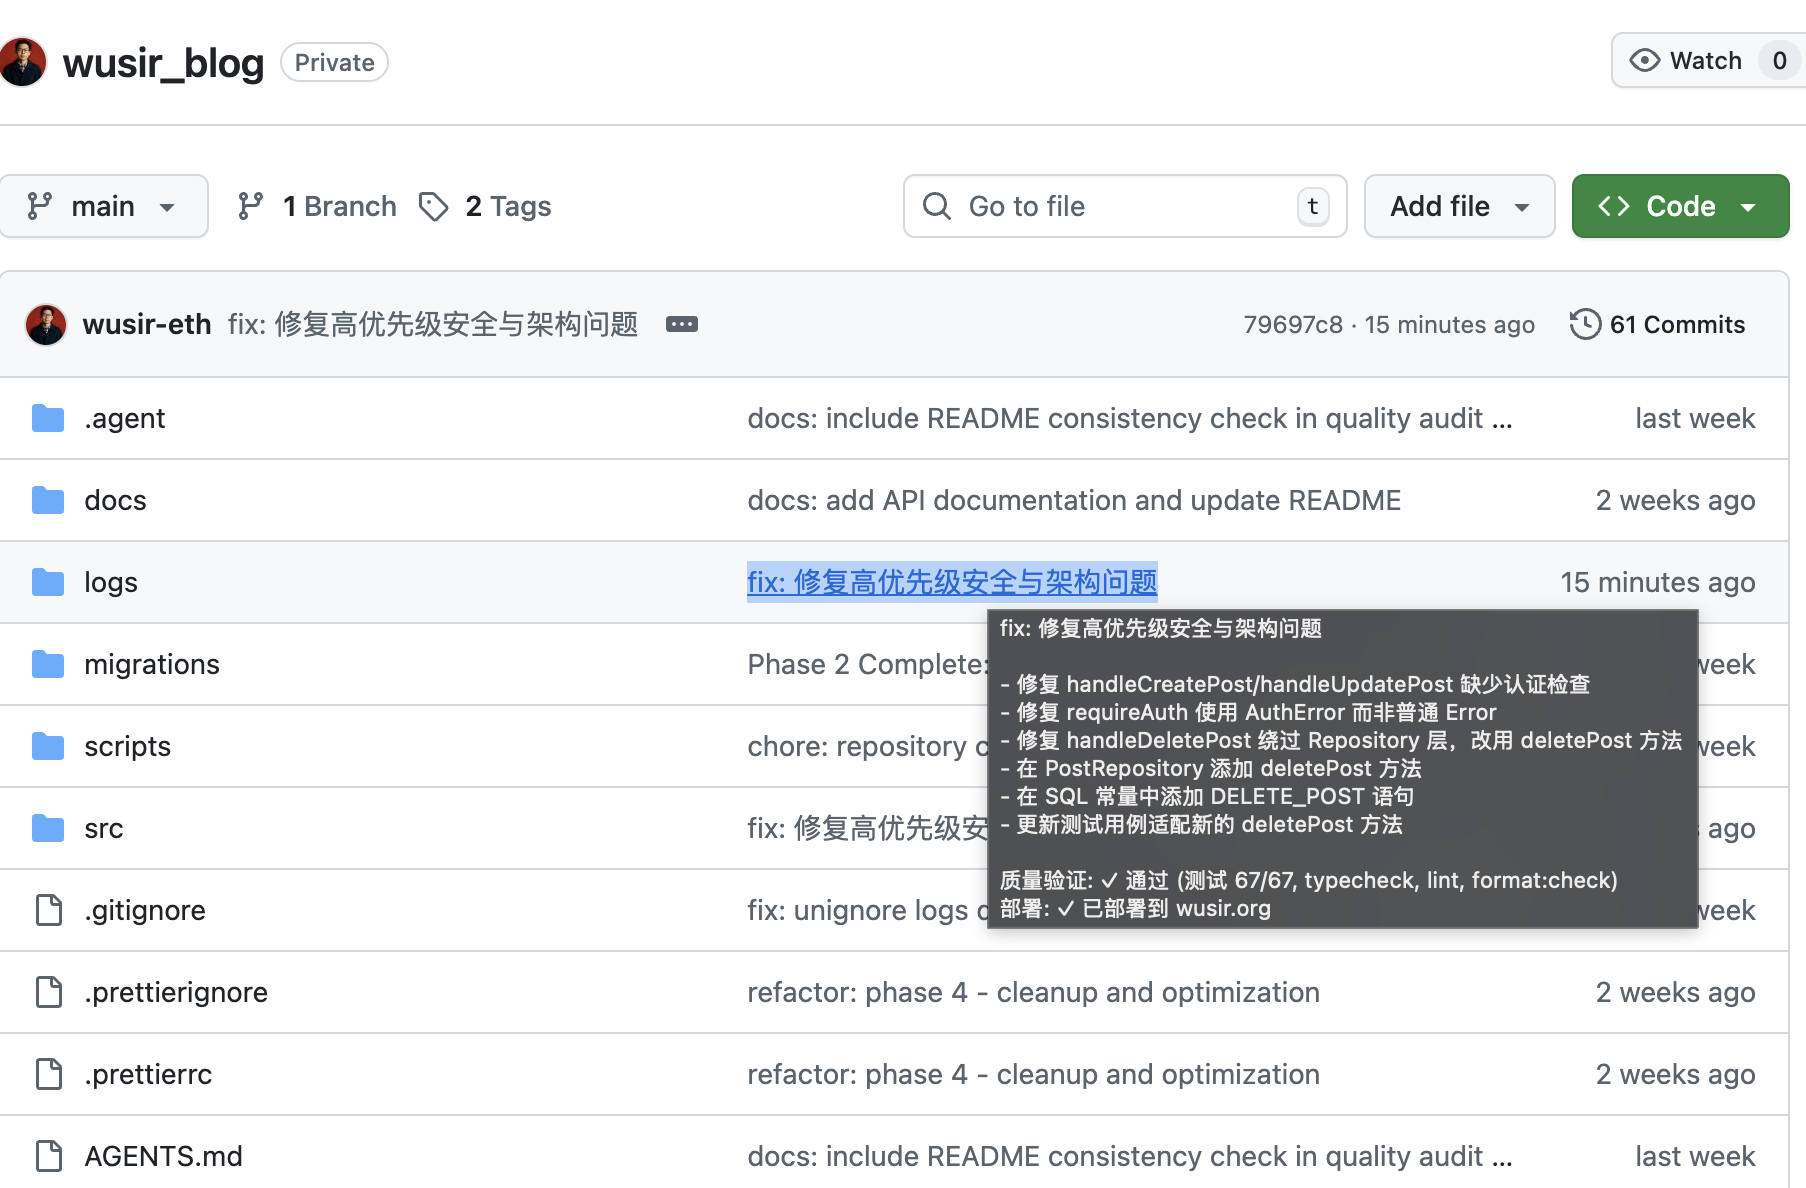The width and height of the screenshot is (1806, 1188).
Task: Click the commit history clock icon
Action: pyautogui.click(x=1585, y=324)
